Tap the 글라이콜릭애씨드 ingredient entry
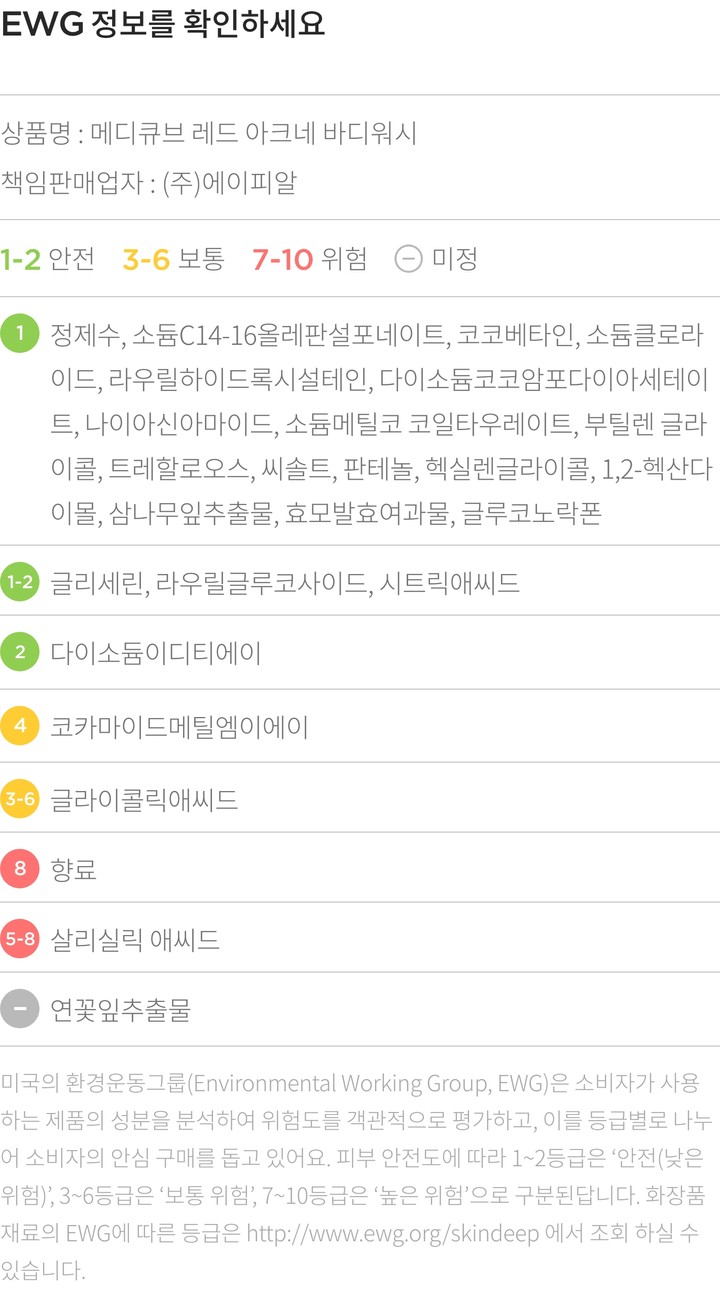720x1289 pixels. pos(144,800)
